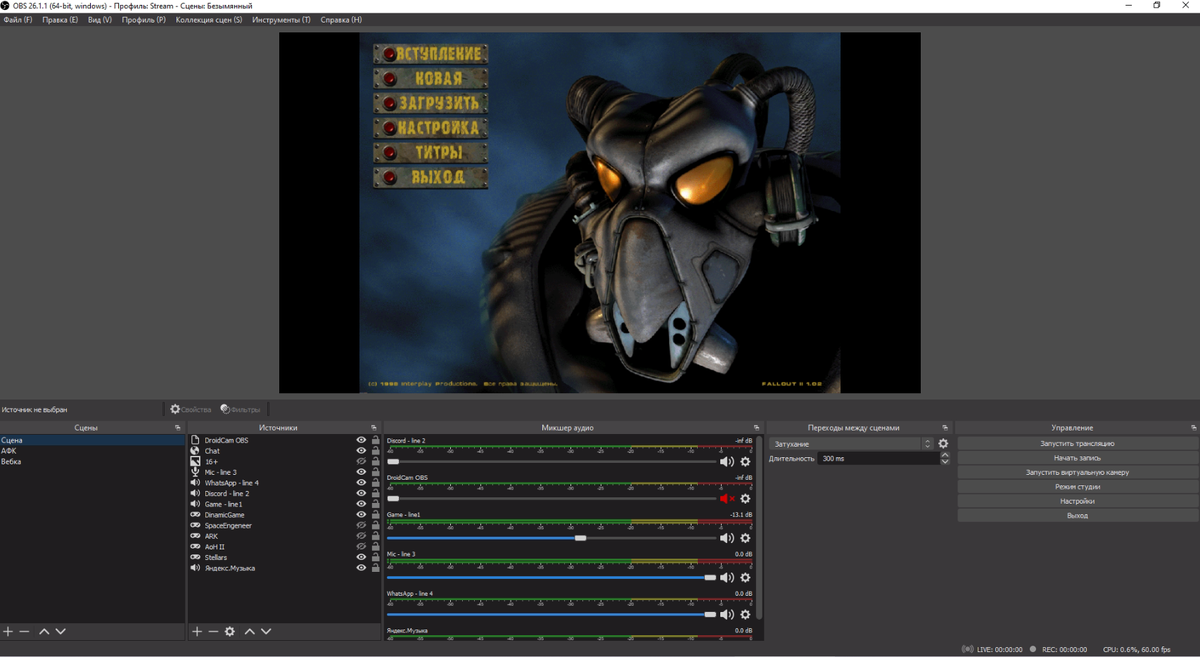This screenshot has width=1200, height=657.
Task: Open the Файл (F) menu
Action: (x=18, y=20)
